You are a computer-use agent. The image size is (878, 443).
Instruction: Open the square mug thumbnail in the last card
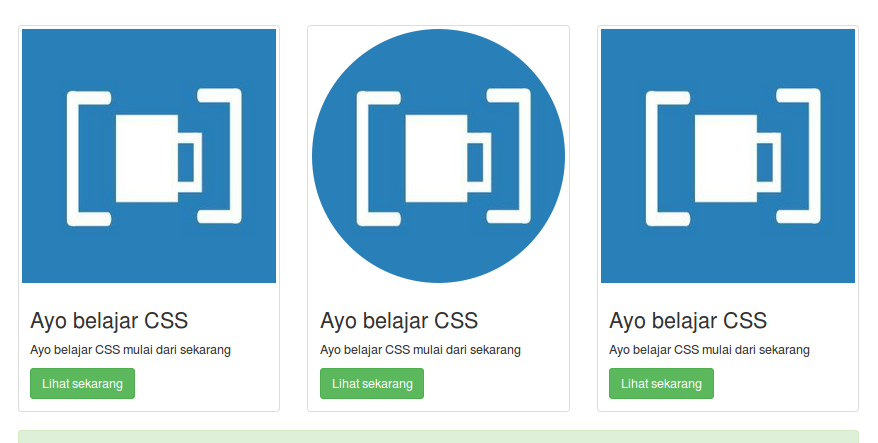[728, 156]
